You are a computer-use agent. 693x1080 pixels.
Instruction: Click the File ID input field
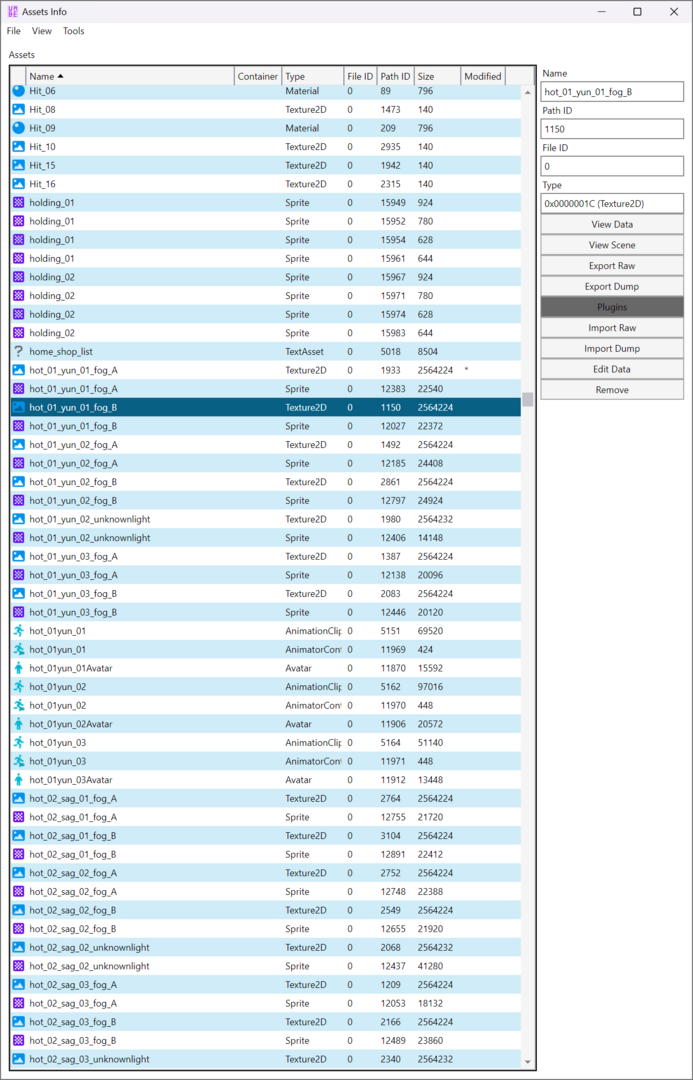612,166
